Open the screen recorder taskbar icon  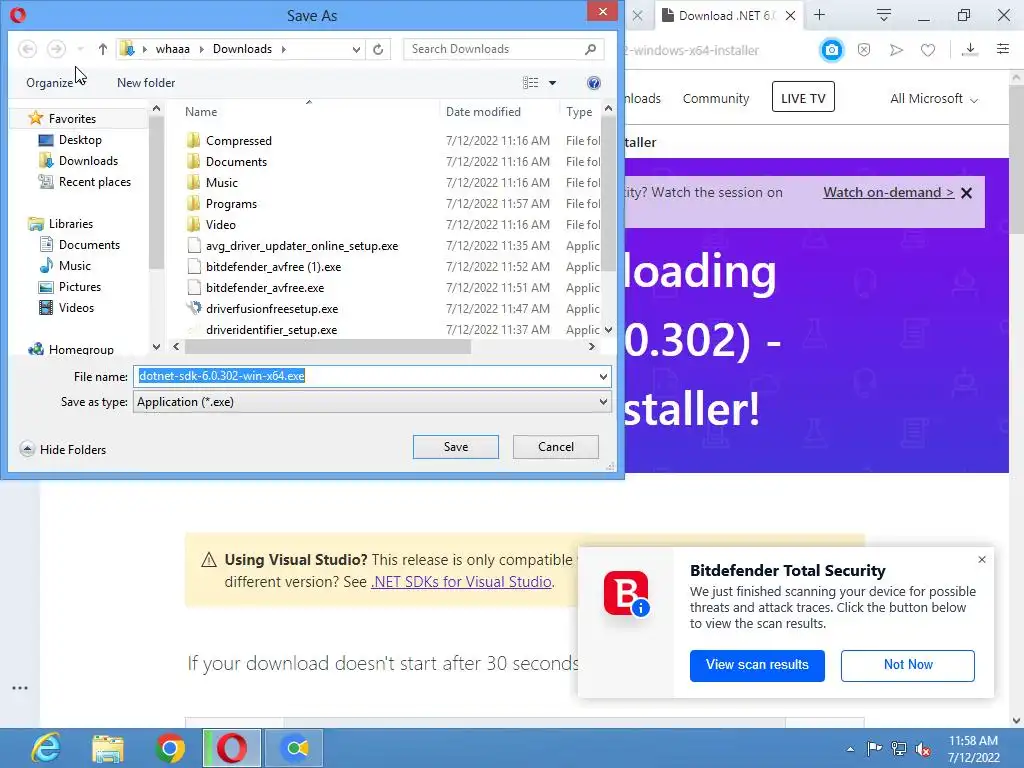click(x=294, y=748)
